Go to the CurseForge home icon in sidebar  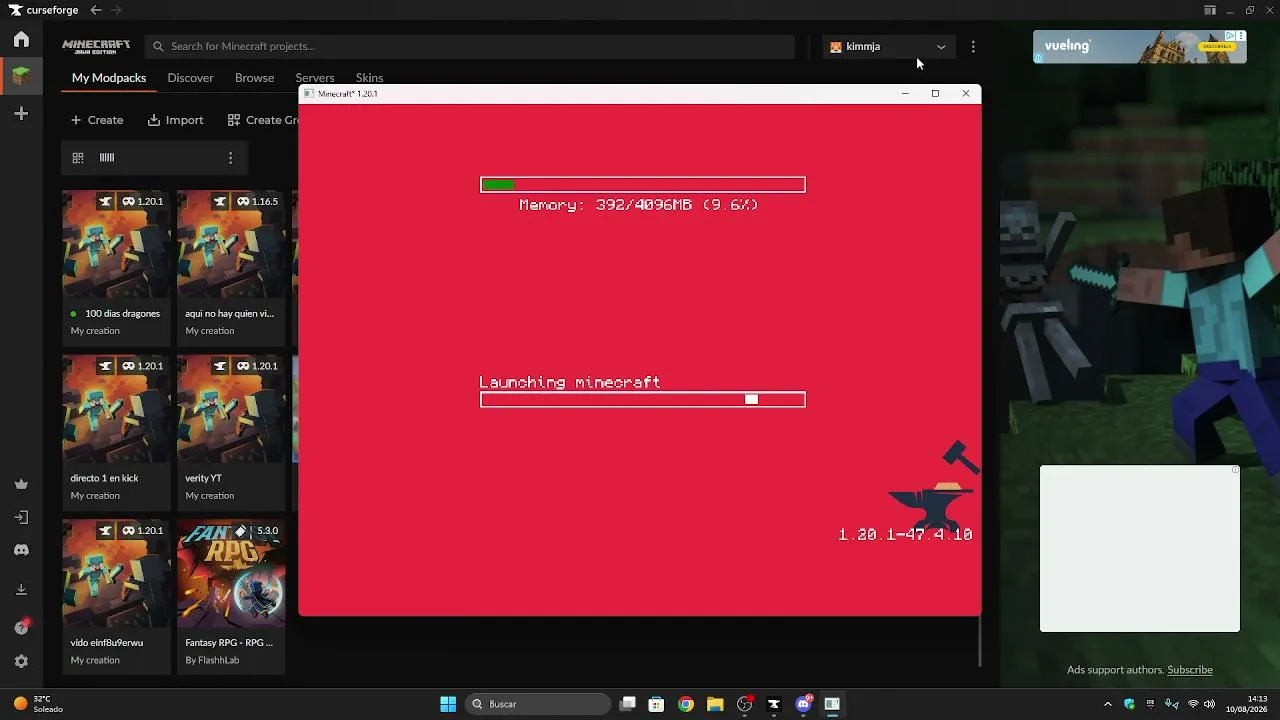click(21, 40)
